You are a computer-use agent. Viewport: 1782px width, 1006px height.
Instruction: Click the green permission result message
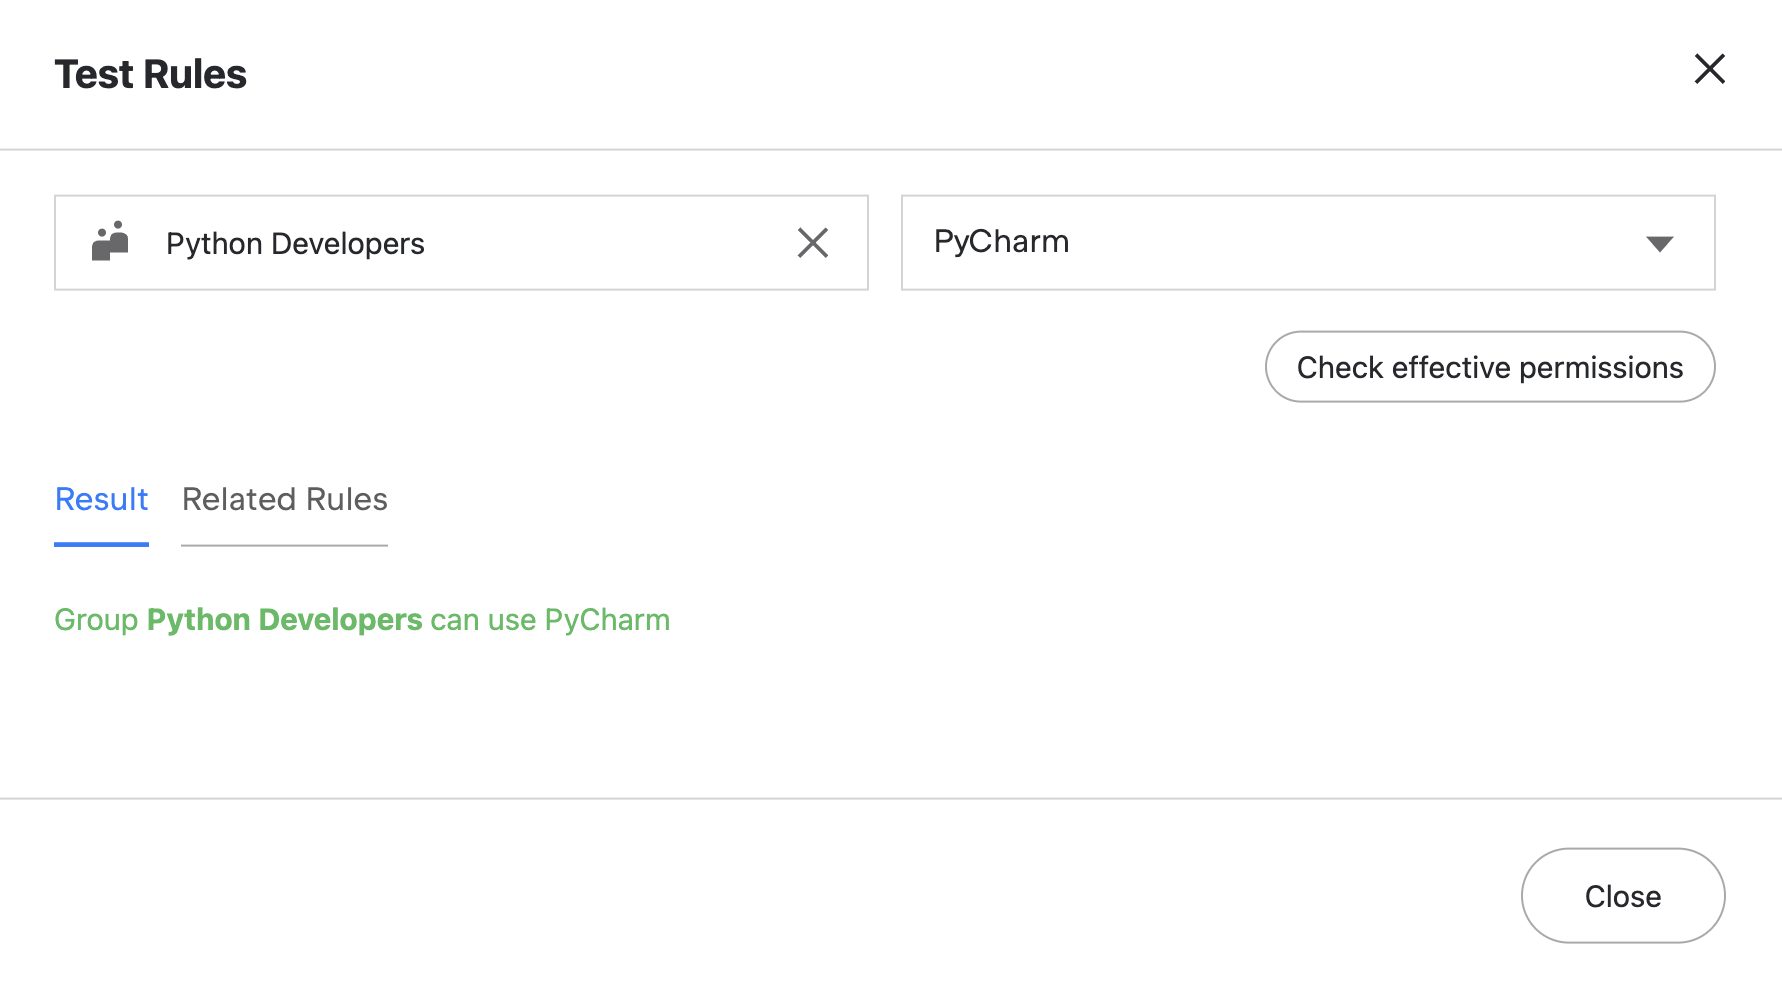click(x=362, y=620)
